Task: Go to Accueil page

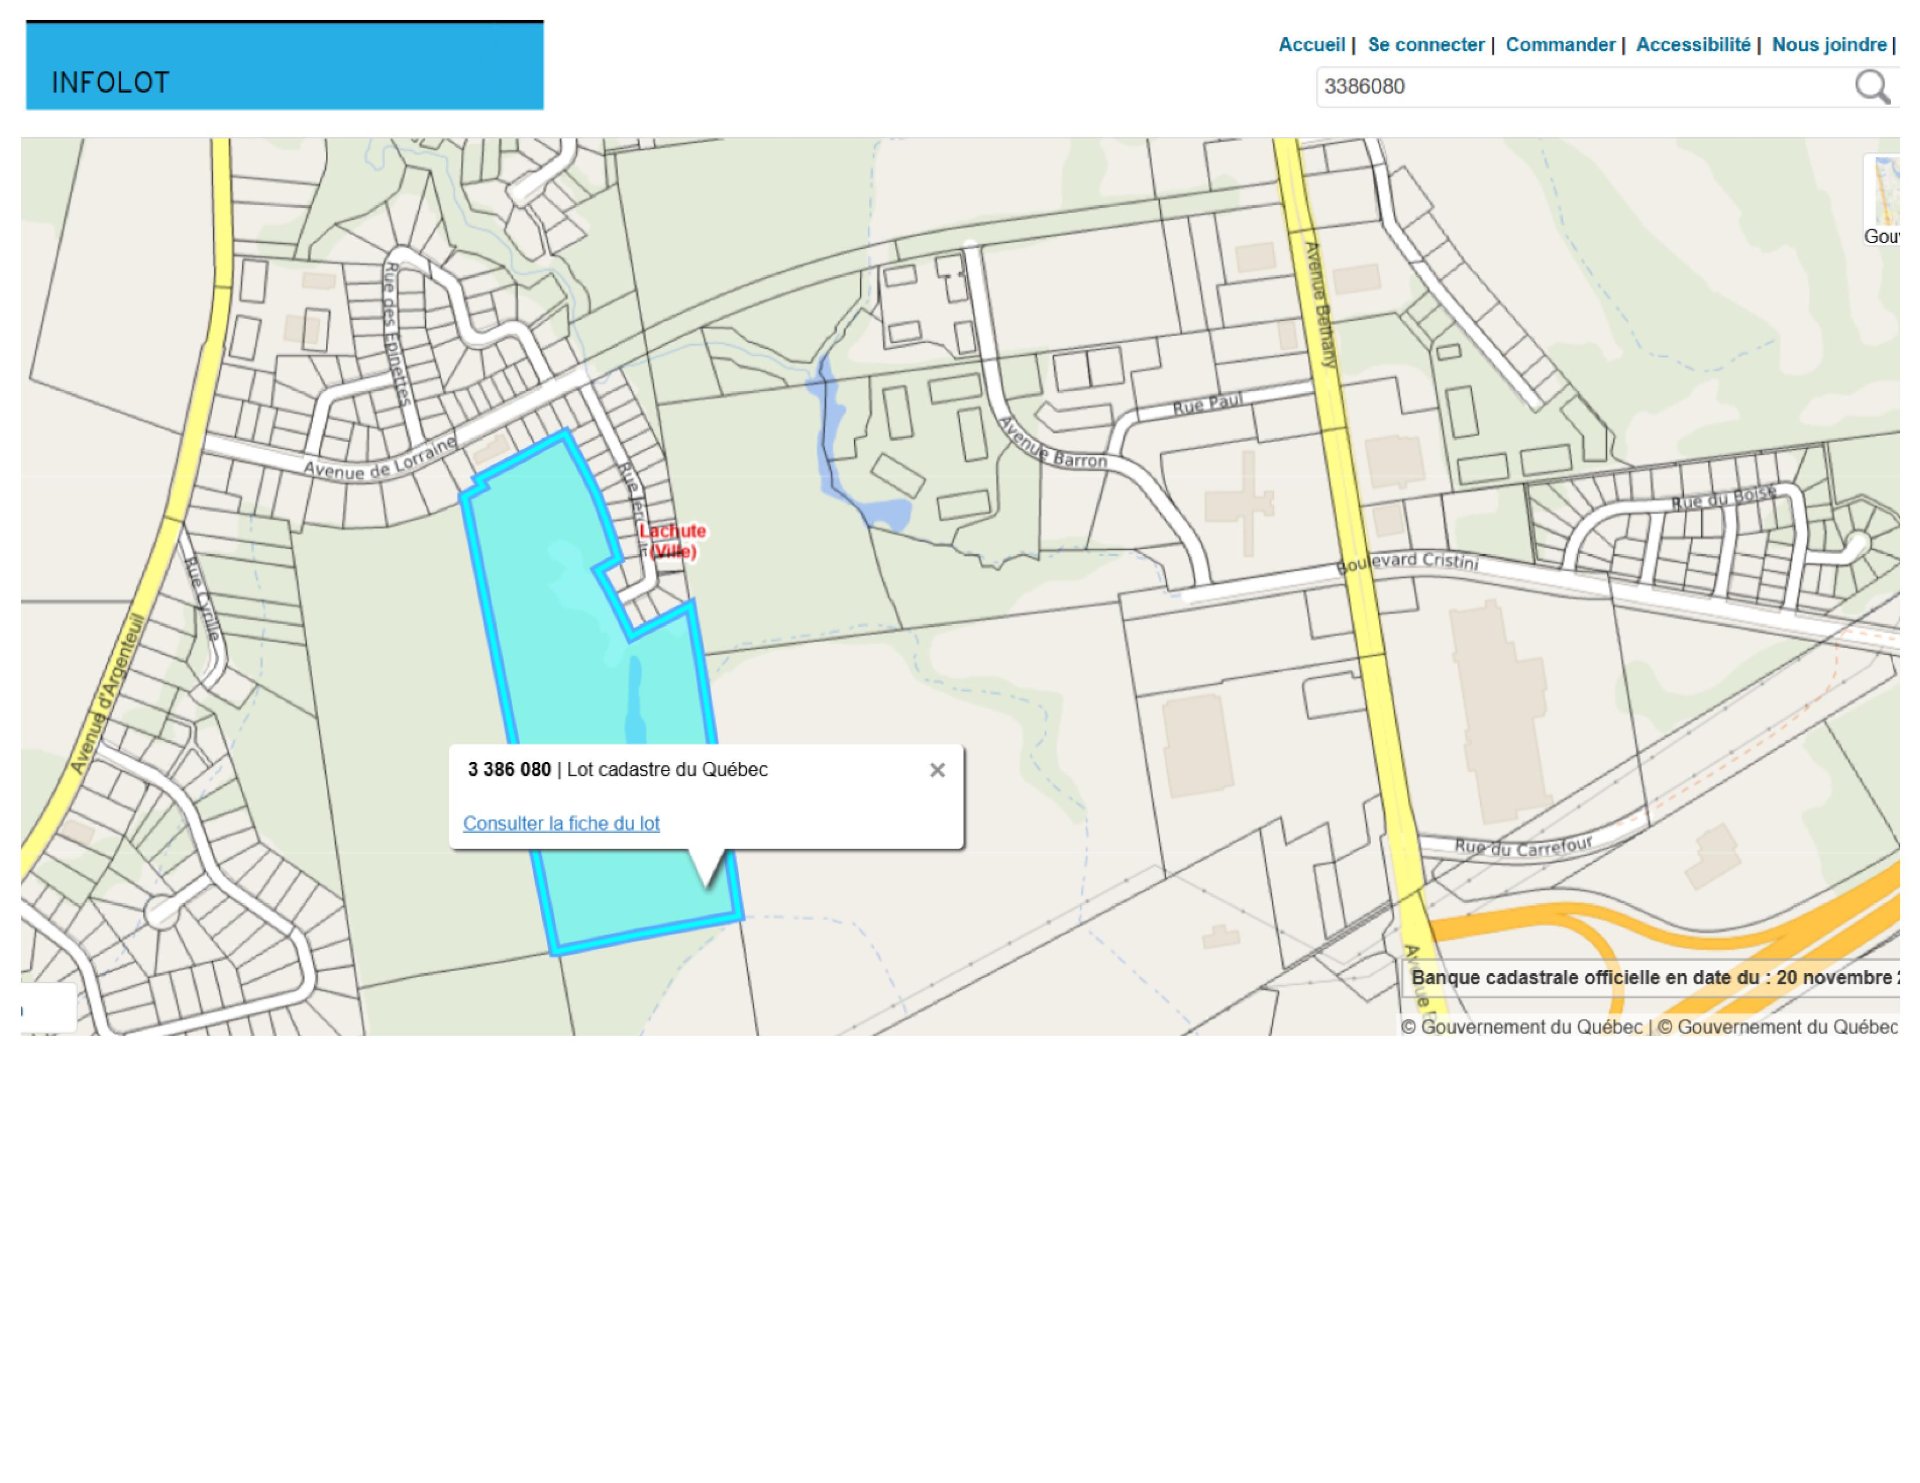Action: (1311, 45)
